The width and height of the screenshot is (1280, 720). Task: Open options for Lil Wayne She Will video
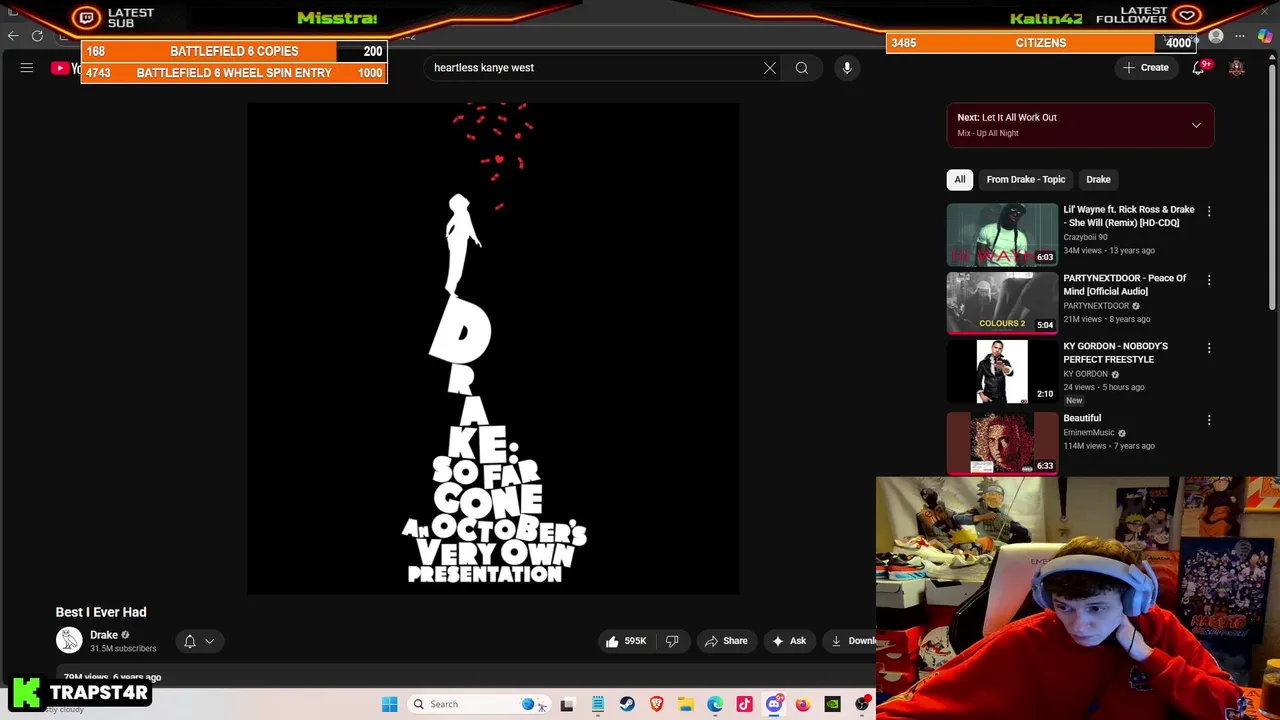click(x=1209, y=212)
